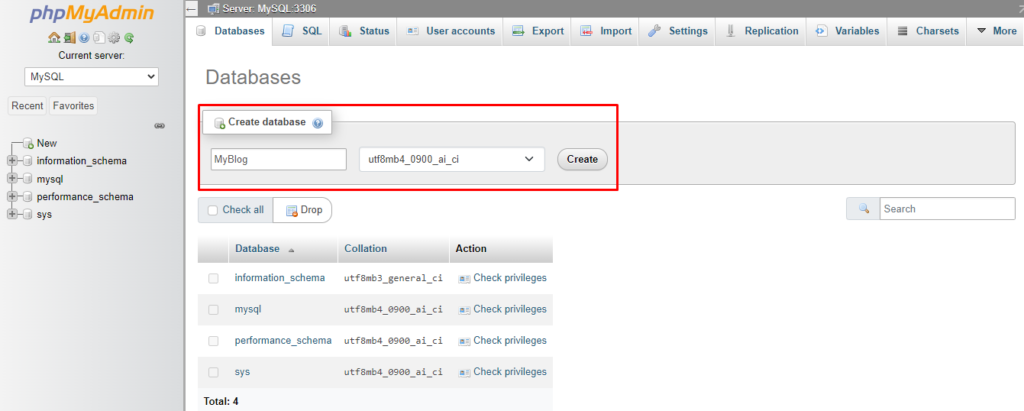The height and width of the screenshot is (411, 1024).
Task: Expand the performance_schema tree node
Action: [x=12, y=197]
